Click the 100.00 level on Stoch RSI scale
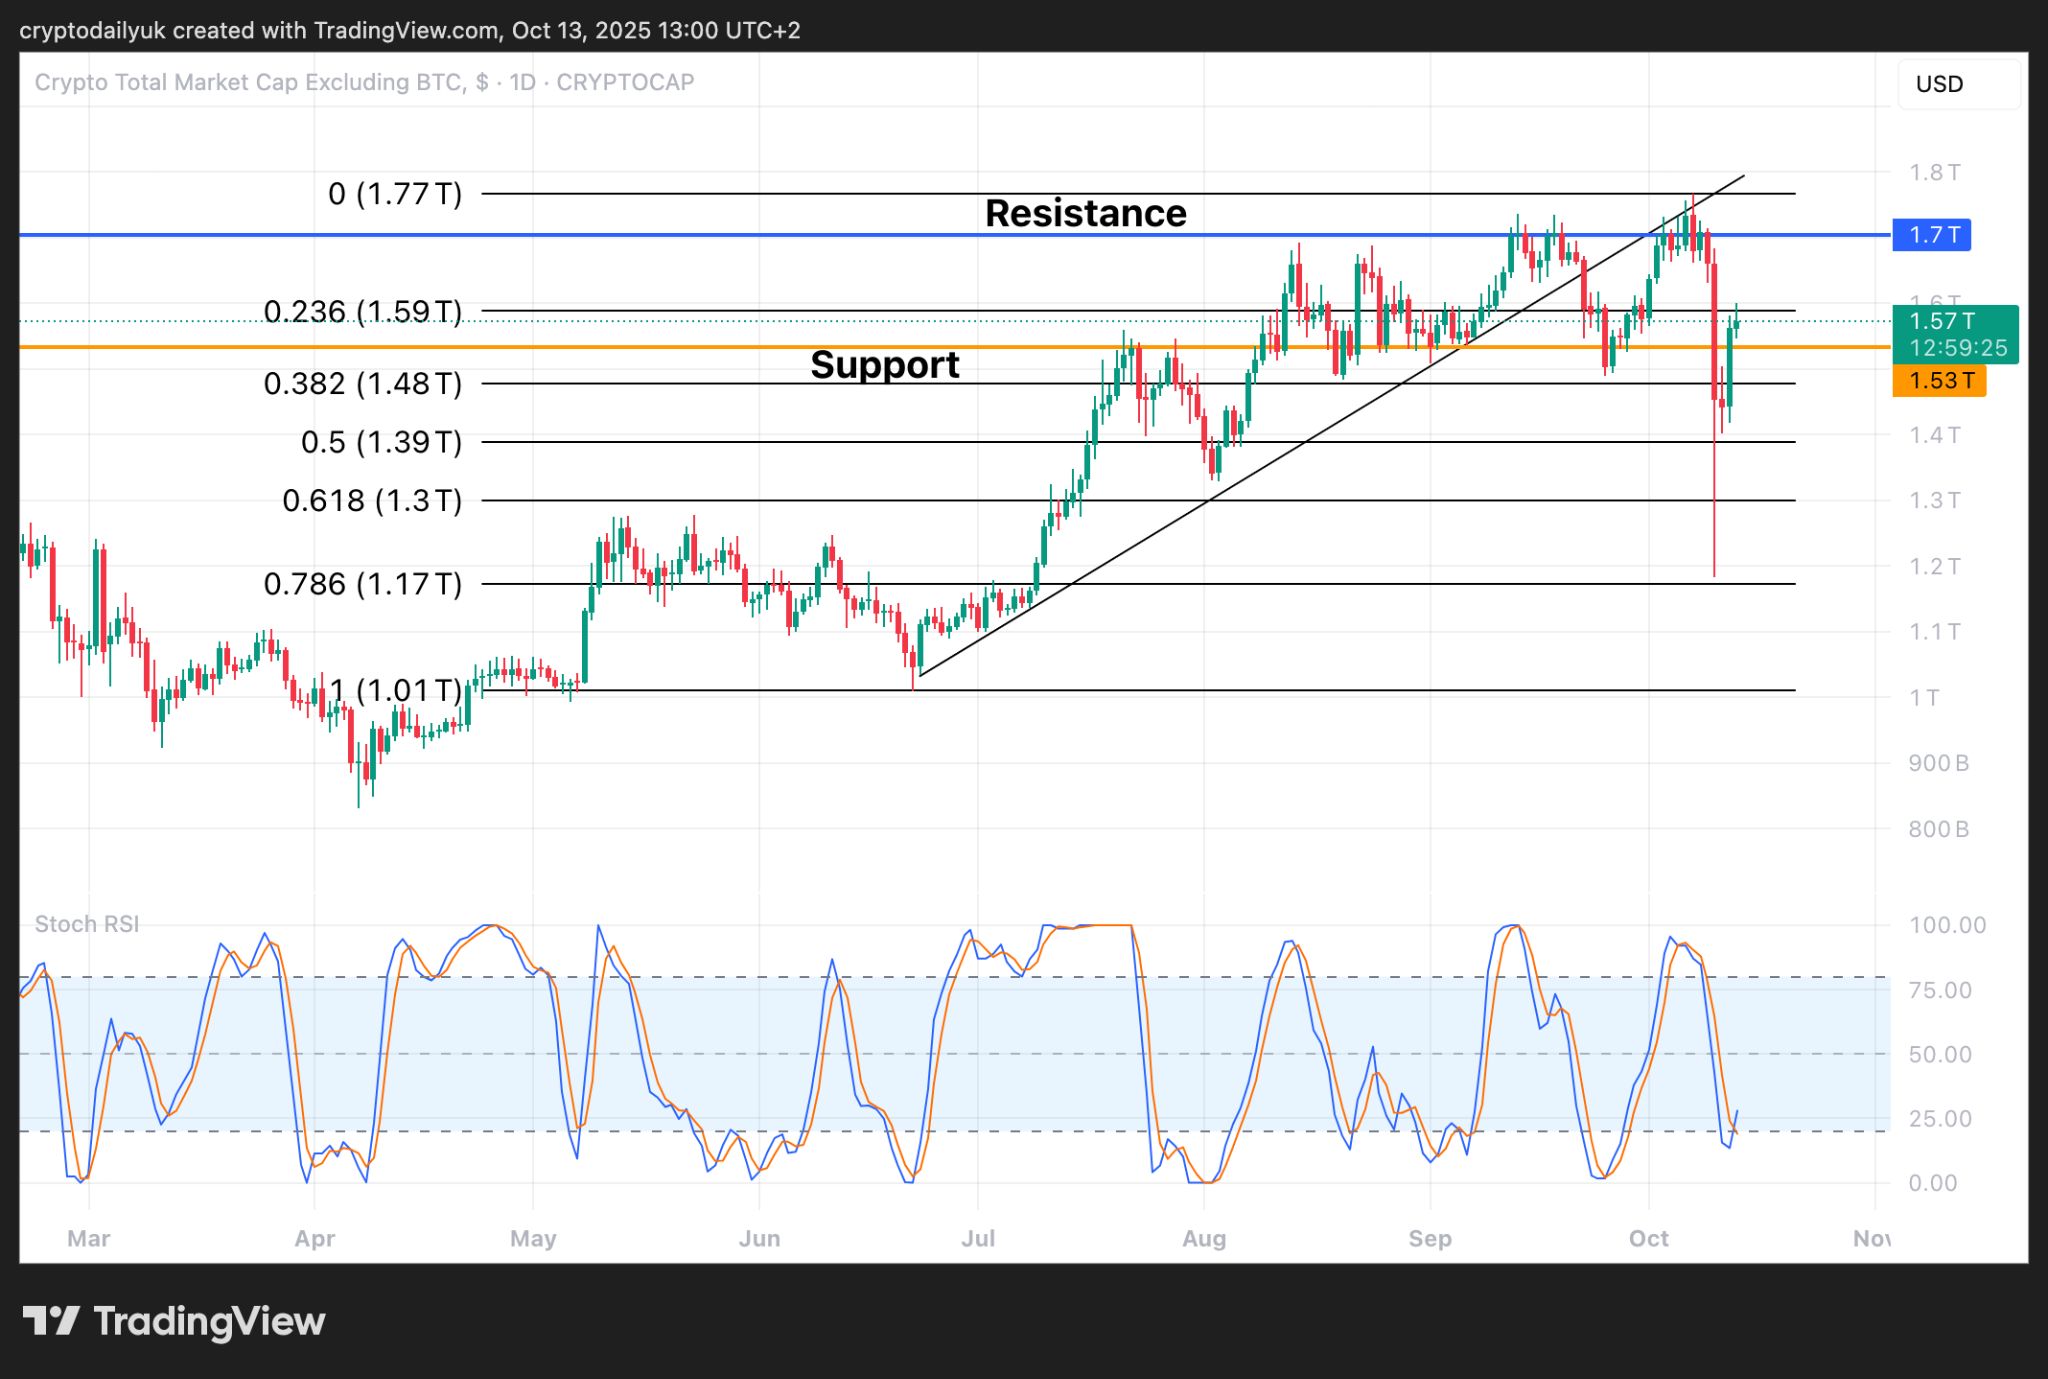This screenshot has height=1379, width=2048. [x=1946, y=925]
